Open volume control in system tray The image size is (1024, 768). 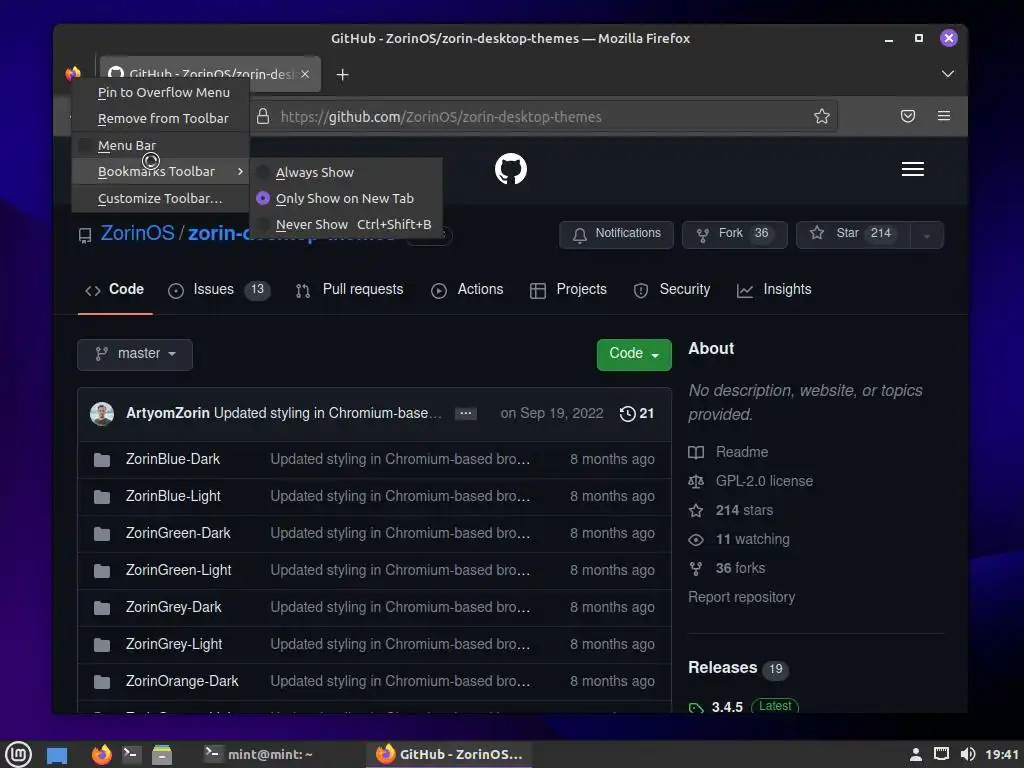pos(968,754)
